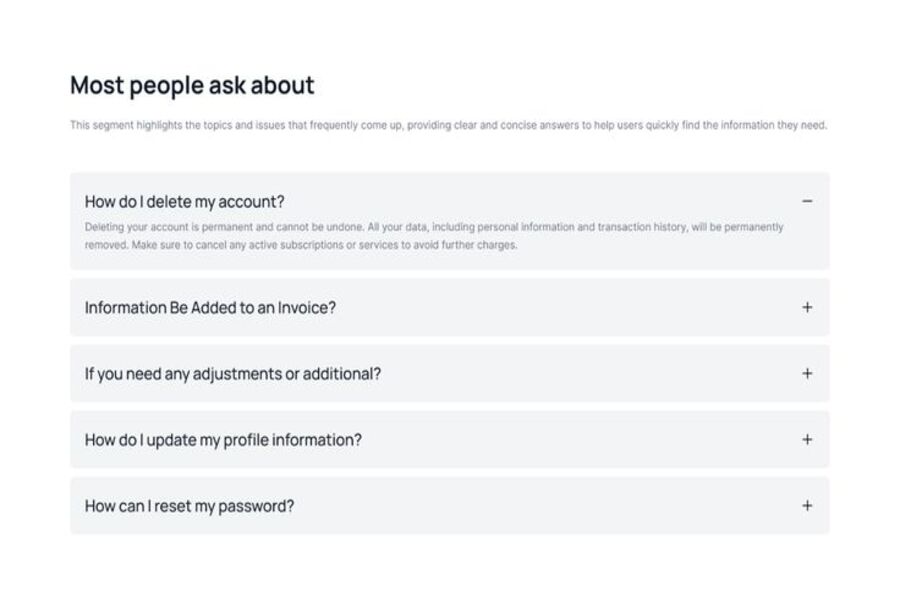Click plus icon beside the Invoice question
Viewport: 900px width, 600px height.
807,307
